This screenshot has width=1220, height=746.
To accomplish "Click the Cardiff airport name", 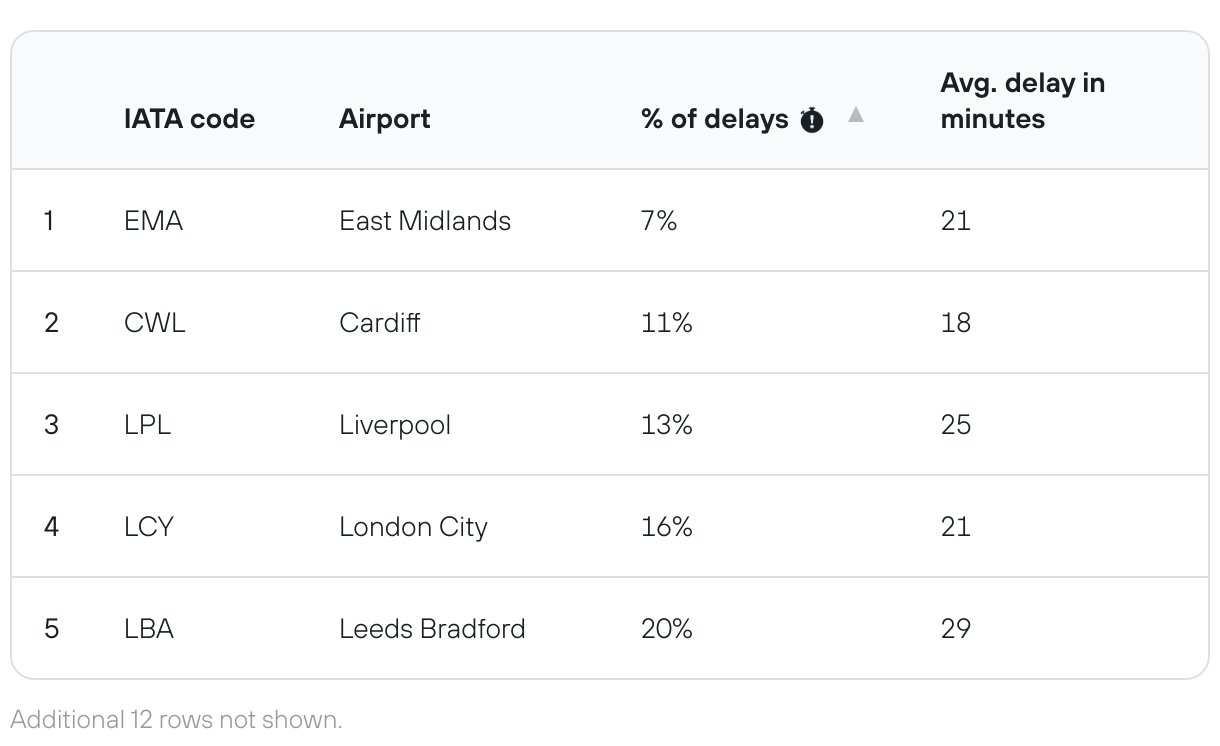I will pos(380,323).
